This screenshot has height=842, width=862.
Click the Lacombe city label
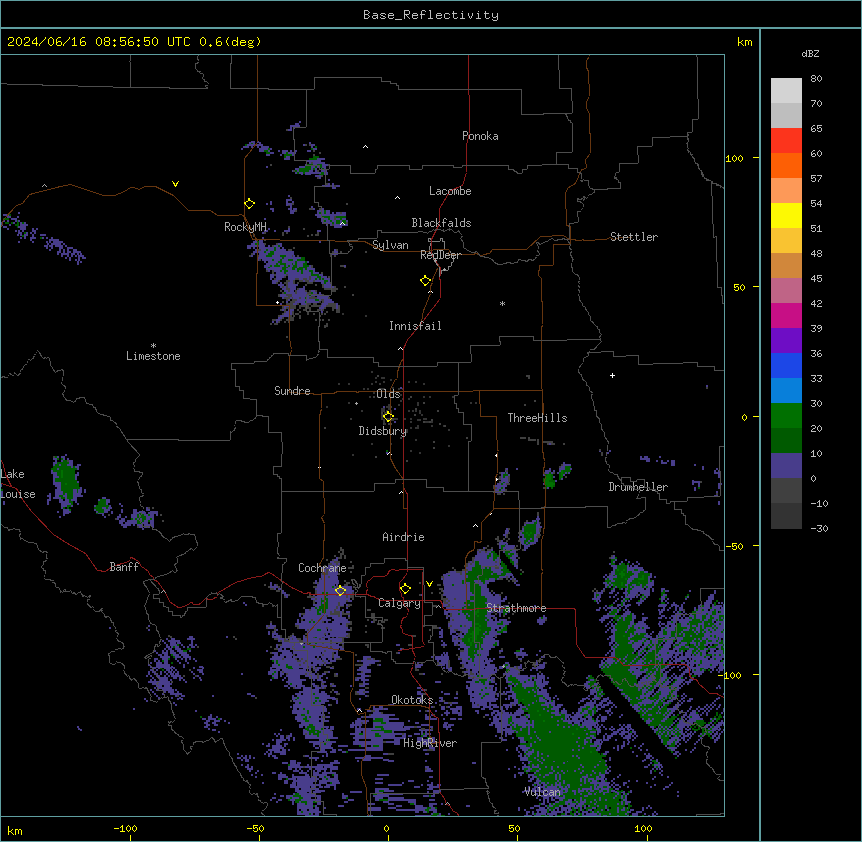coord(450,191)
